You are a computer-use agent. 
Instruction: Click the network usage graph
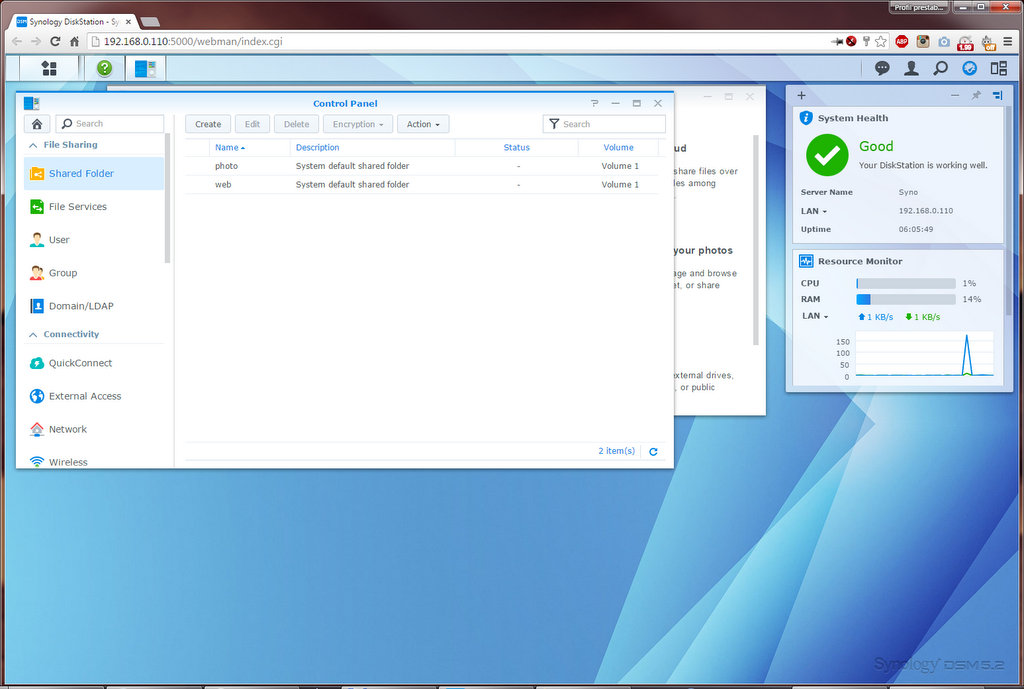924,354
